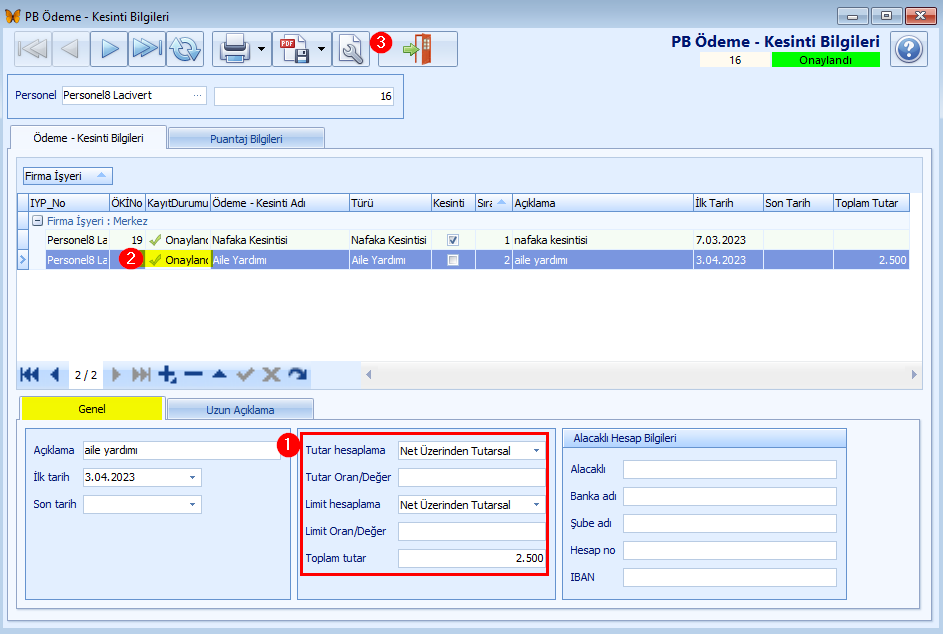Open the blue help question mark

[908, 49]
